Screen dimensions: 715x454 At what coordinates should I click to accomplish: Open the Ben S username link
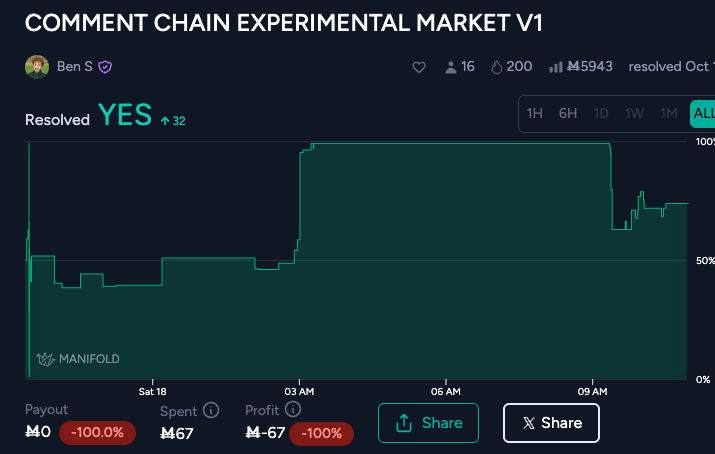click(x=74, y=67)
